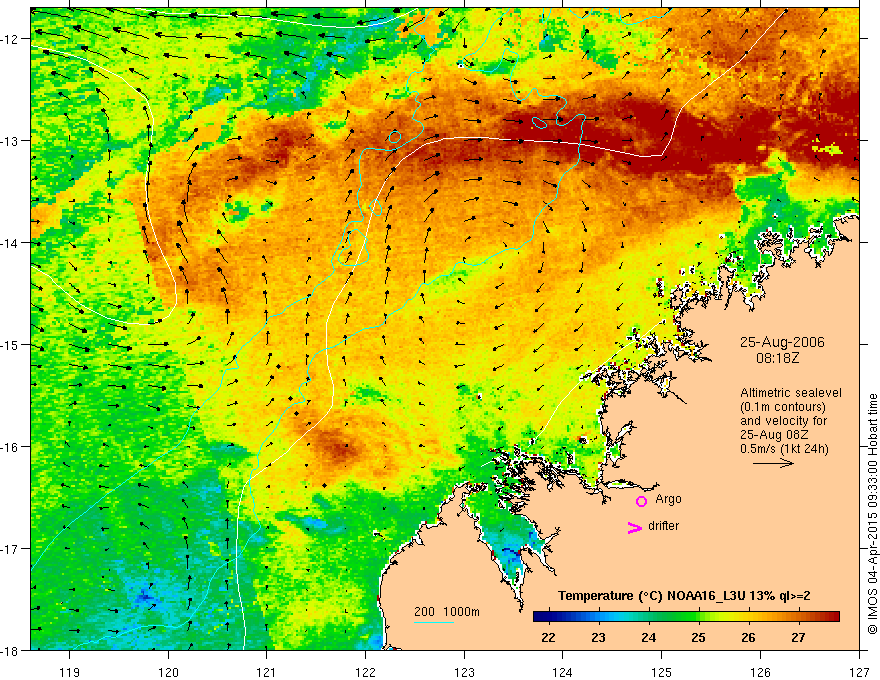
Task: Click the latitude -17 axis label
Action: point(11,548)
